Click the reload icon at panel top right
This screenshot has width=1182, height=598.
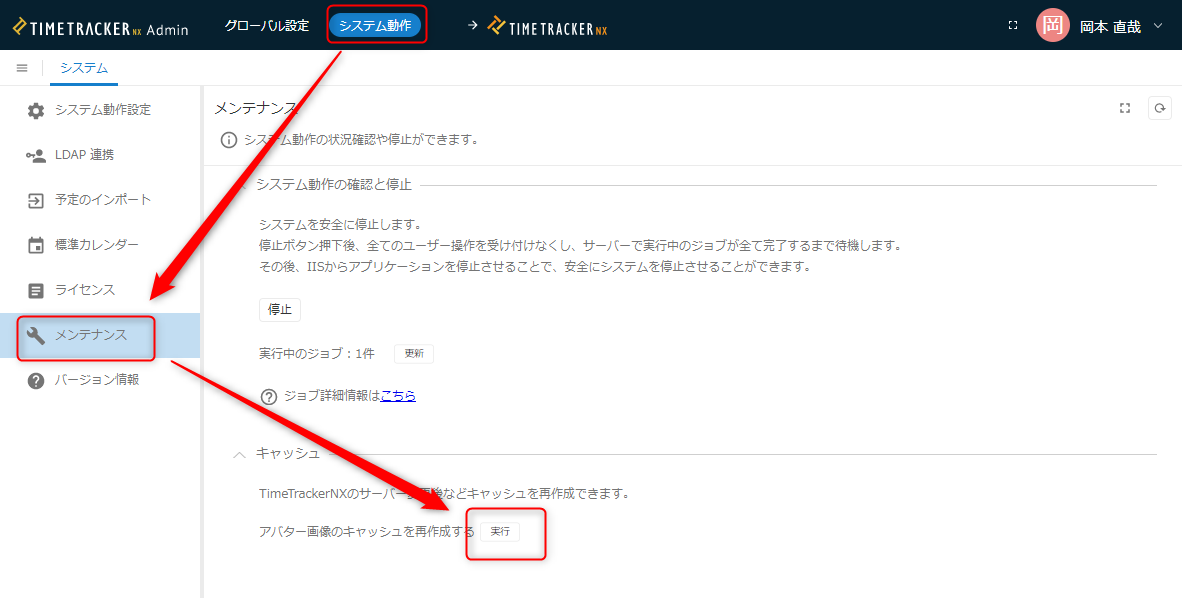[x=1160, y=108]
